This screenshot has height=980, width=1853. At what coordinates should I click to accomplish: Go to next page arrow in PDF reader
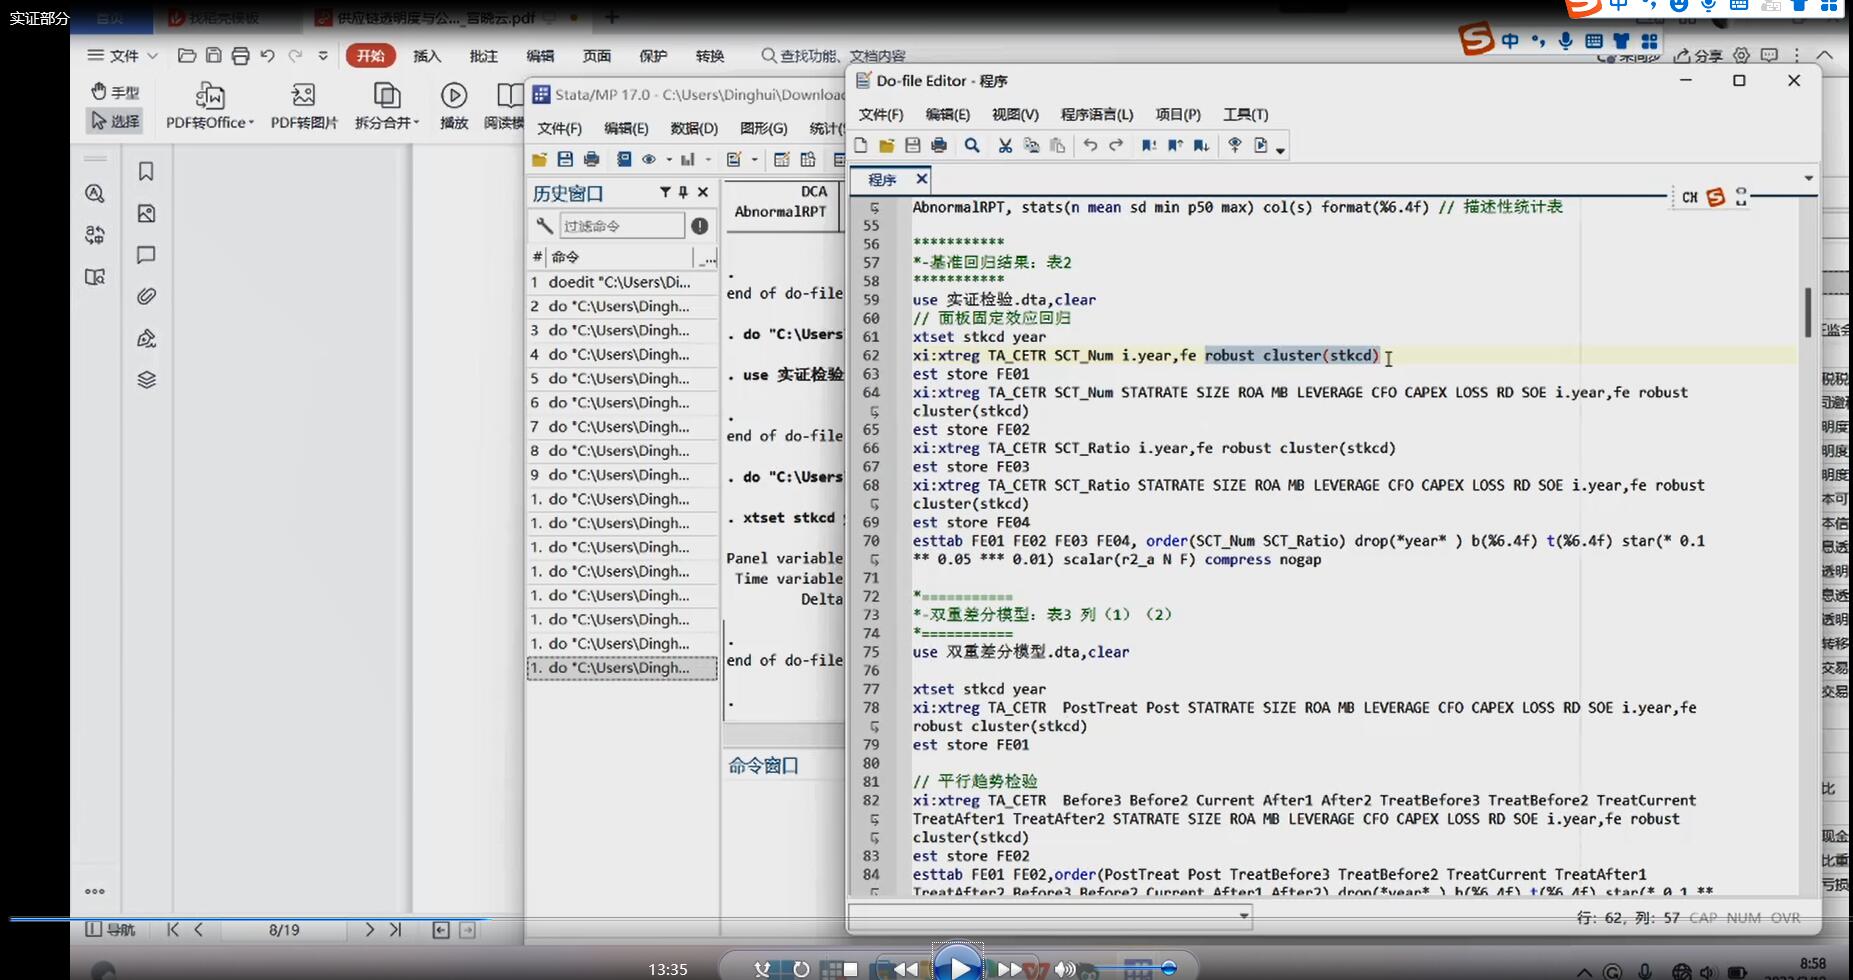(369, 930)
